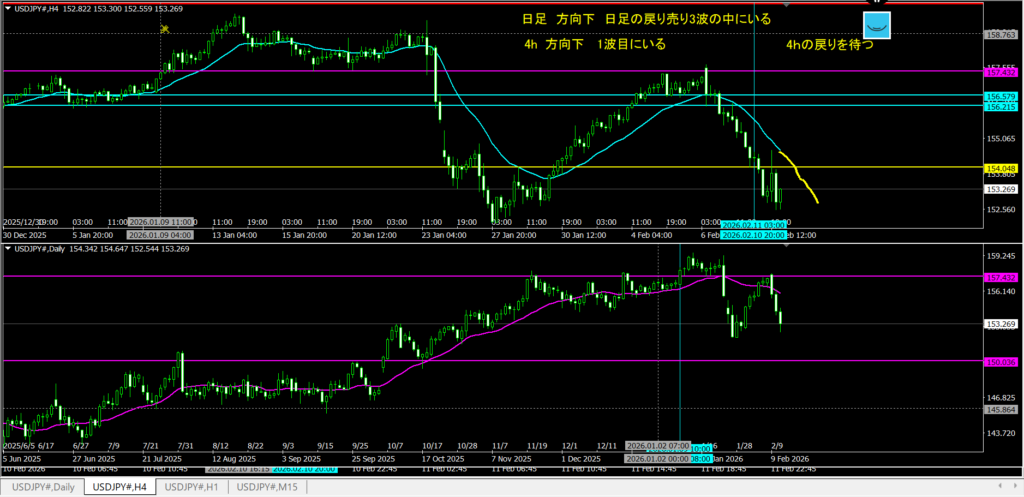Select the magenta 150.036 price label
The image size is (1024, 497).
(1001, 361)
